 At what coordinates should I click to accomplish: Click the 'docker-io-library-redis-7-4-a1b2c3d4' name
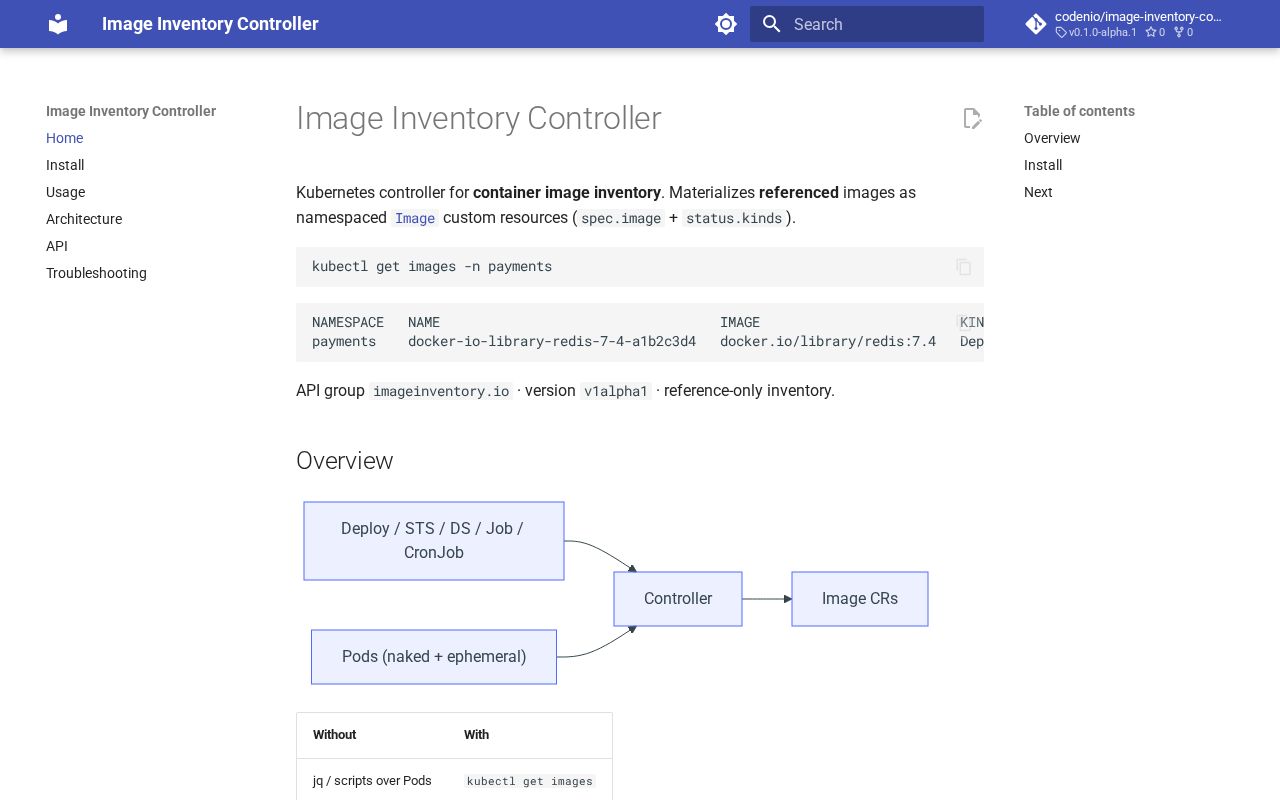552,341
